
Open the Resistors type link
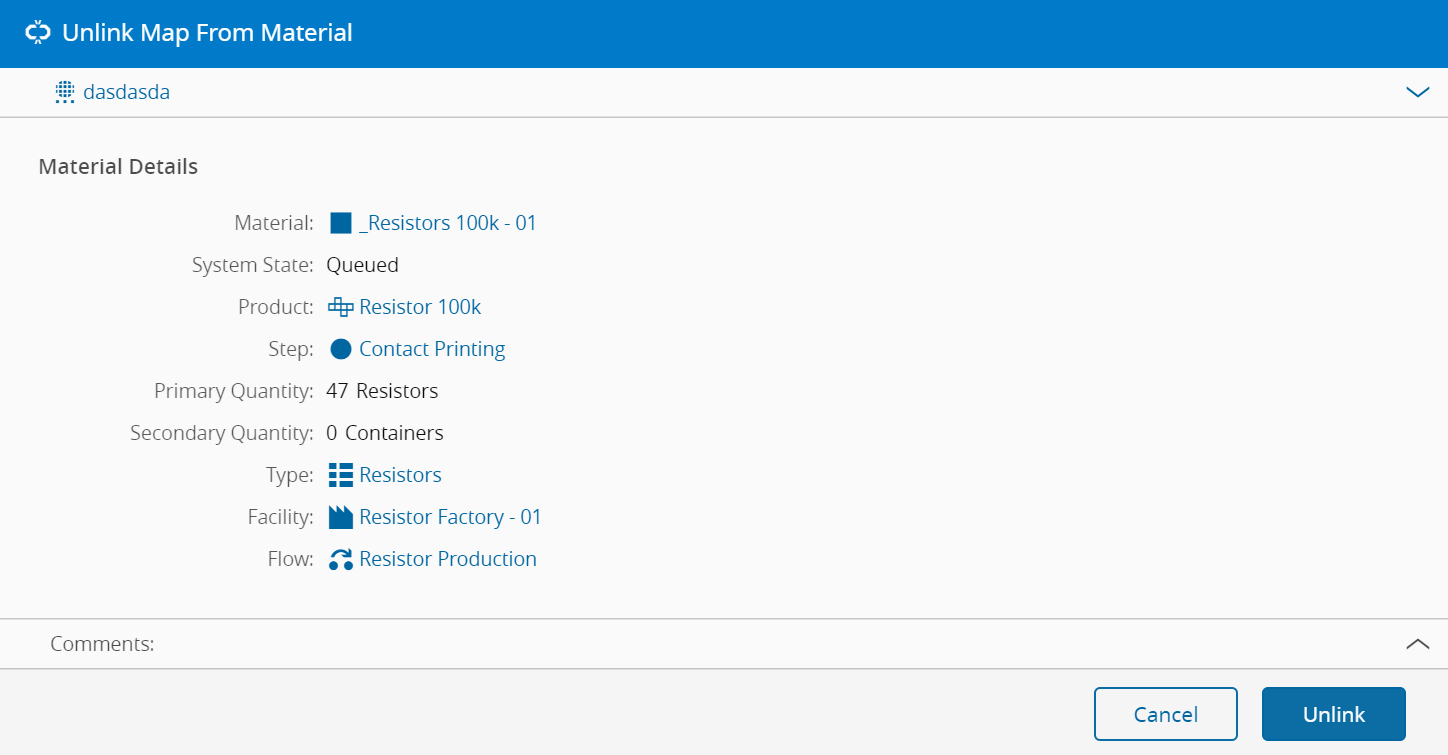tap(400, 475)
